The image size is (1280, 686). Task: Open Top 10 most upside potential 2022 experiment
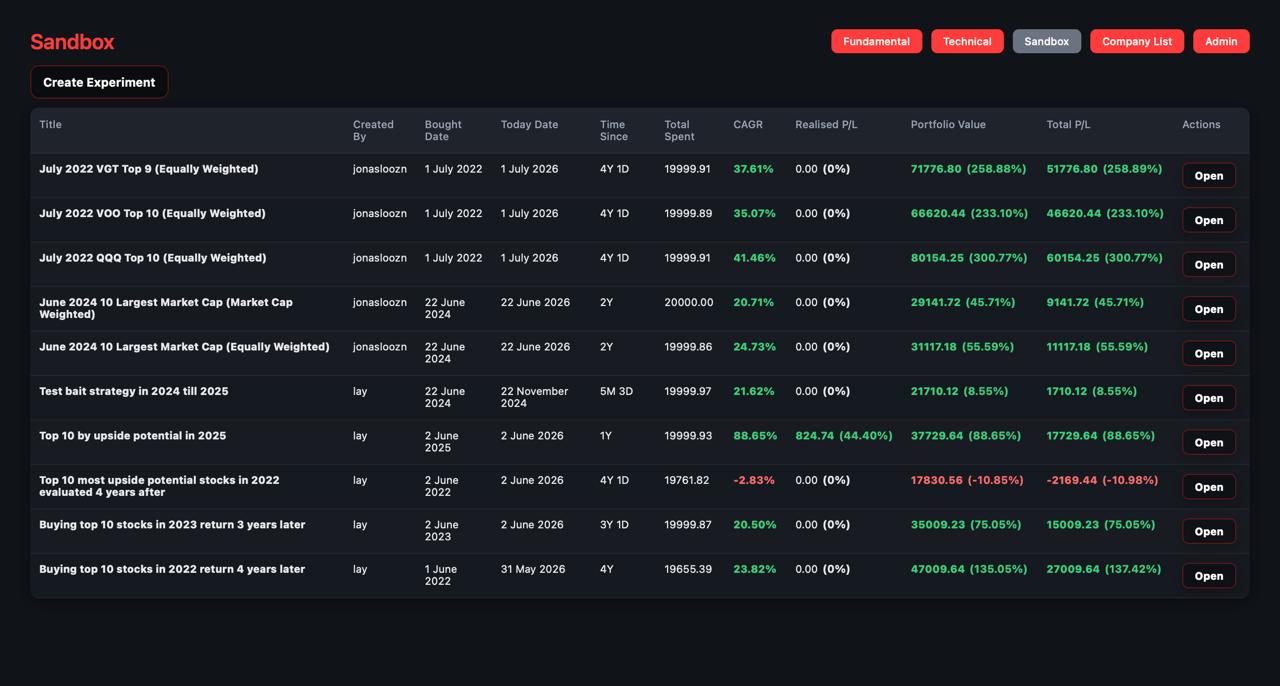click(x=1208, y=487)
